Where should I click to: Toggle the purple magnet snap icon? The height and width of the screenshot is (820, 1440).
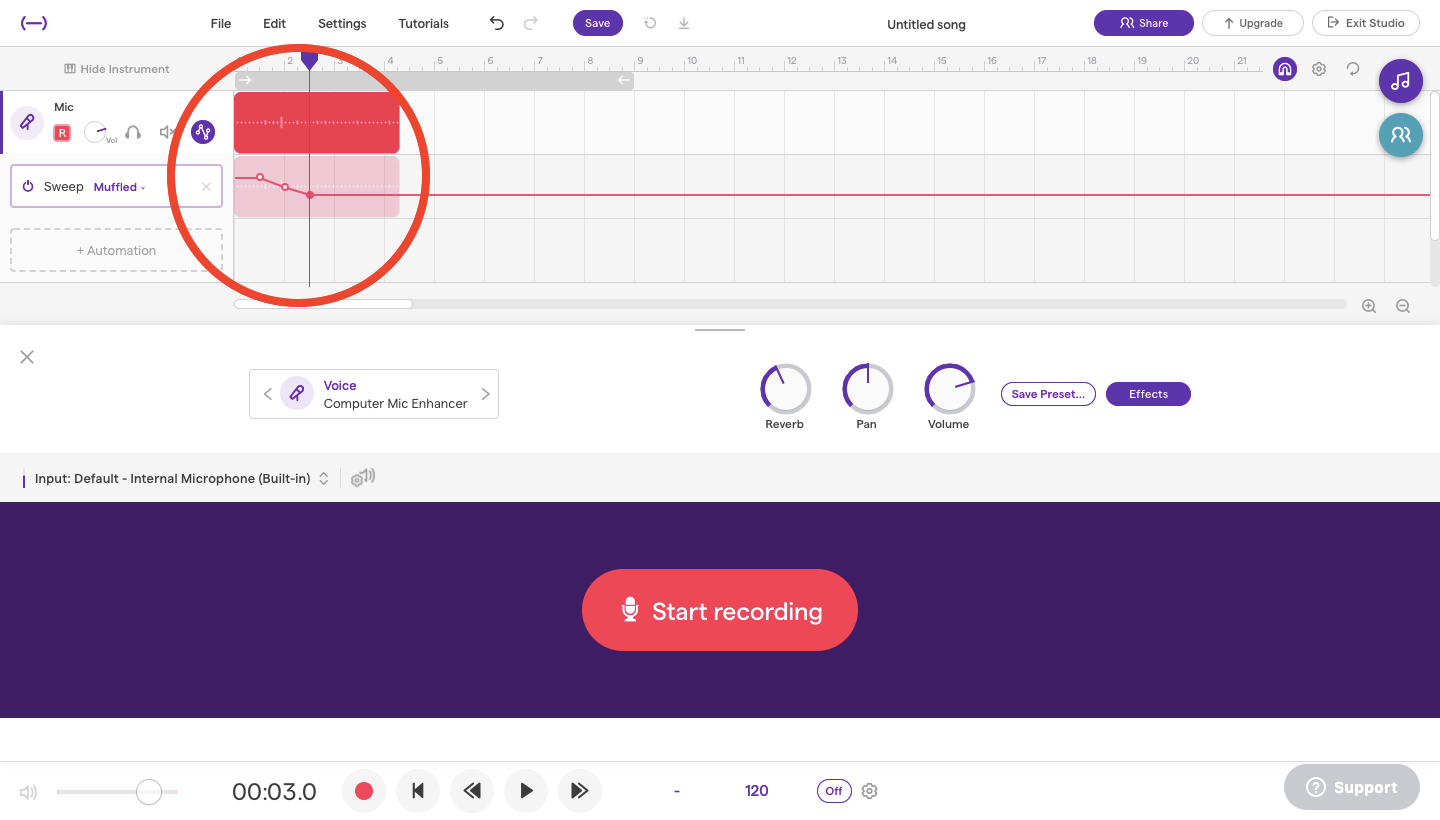pyautogui.click(x=1285, y=69)
